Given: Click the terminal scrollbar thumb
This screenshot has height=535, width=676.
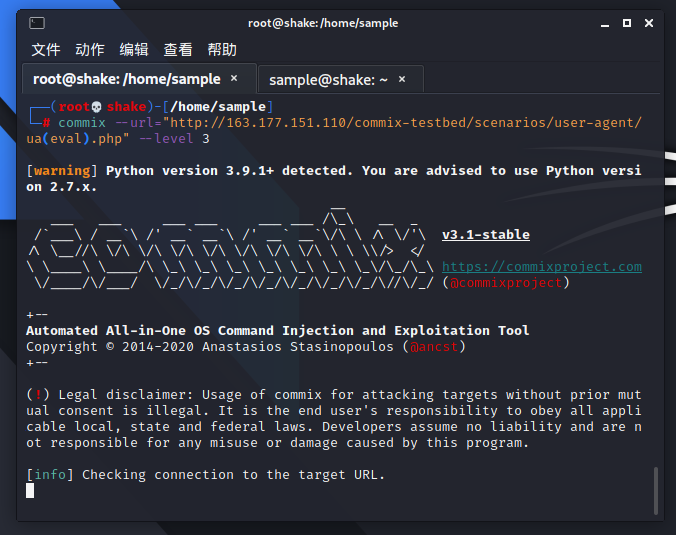Looking at the screenshot, I should click(x=655, y=489).
